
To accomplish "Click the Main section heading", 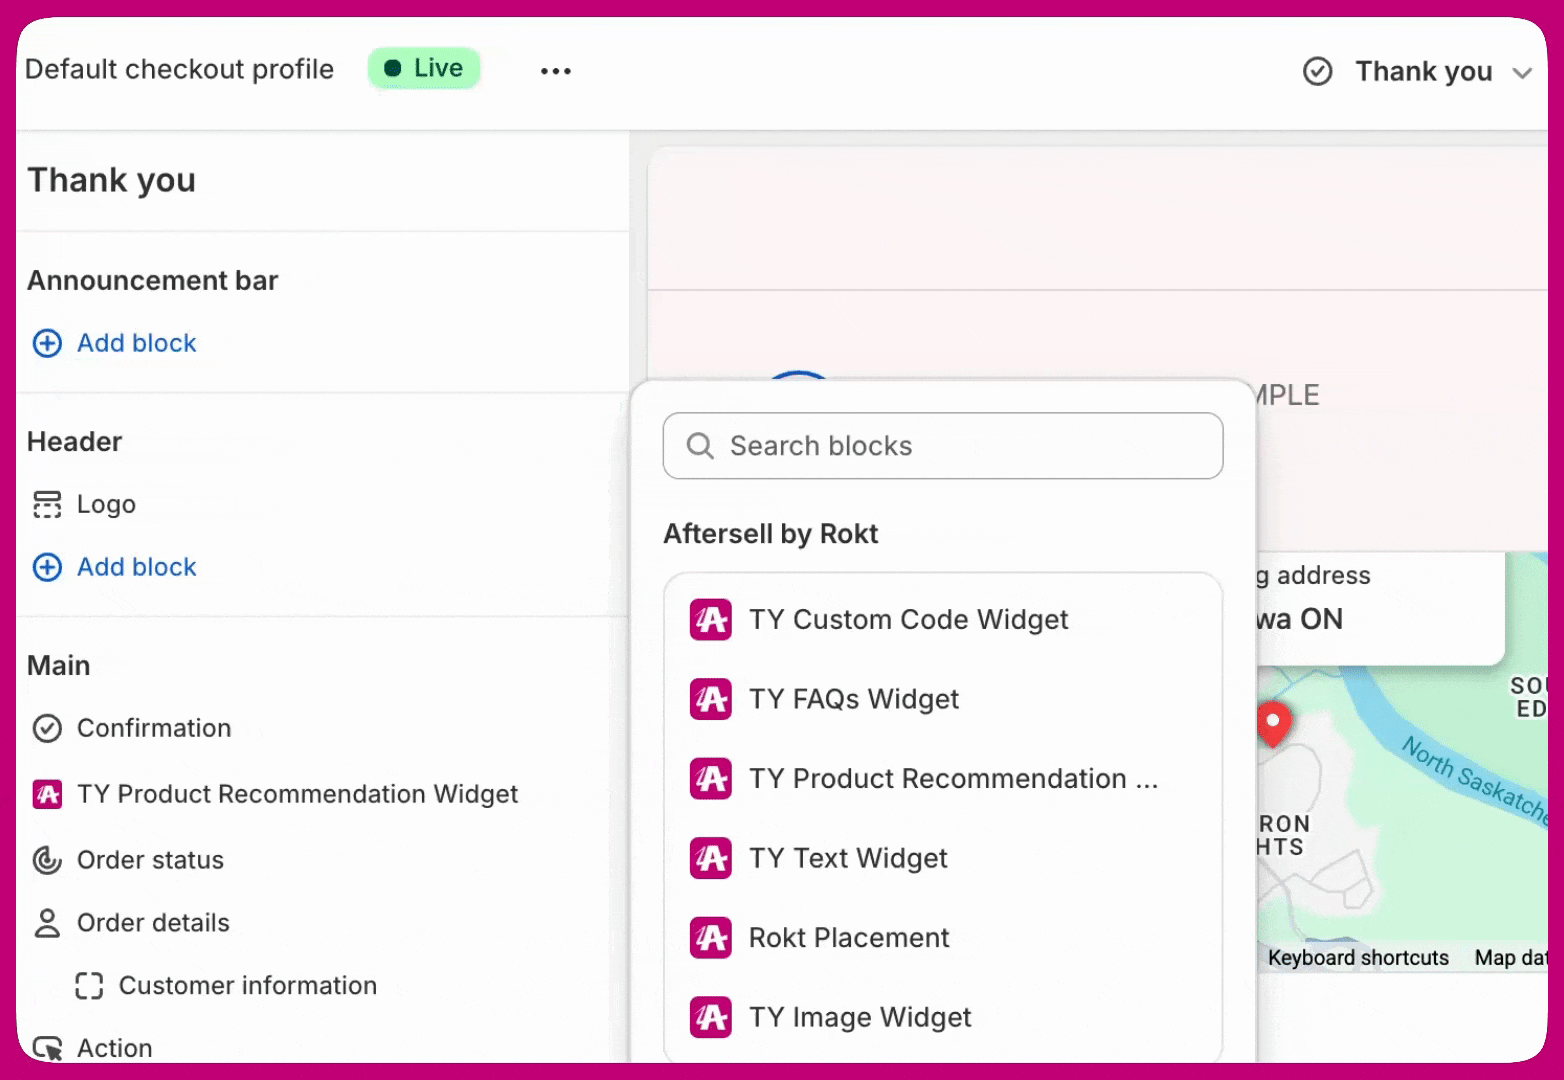I will tap(59, 666).
